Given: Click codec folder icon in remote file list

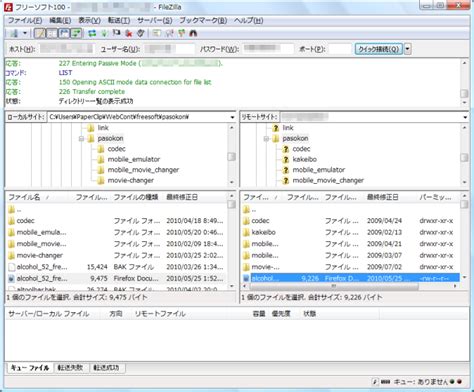Looking at the screenshot, I should (246, 221).
